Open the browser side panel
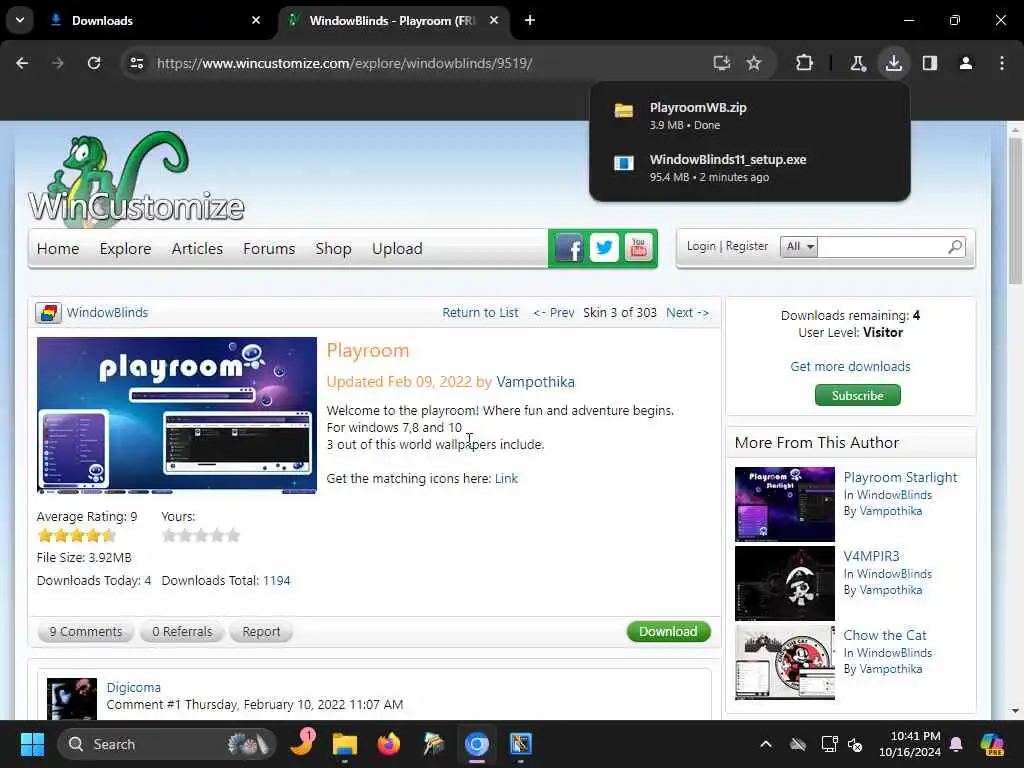1024x768 pixels. click(x=930, y=63)
